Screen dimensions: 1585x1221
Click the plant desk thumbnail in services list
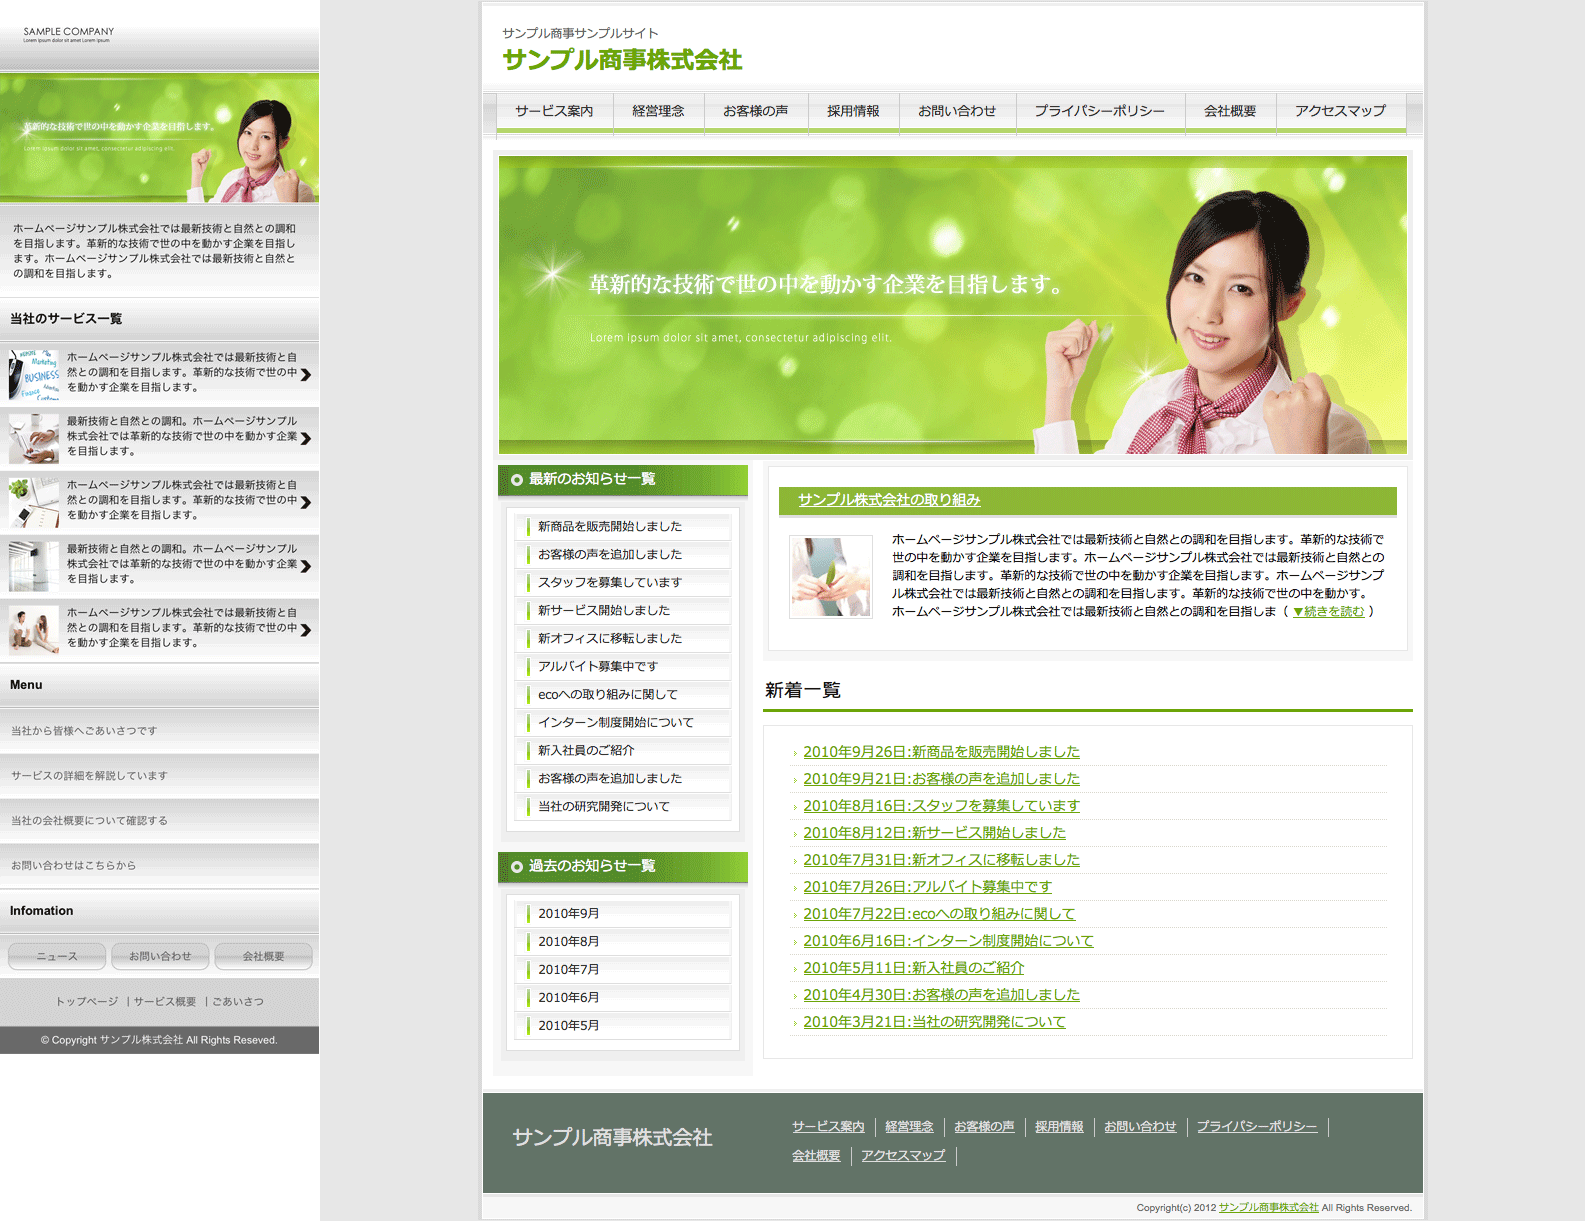point(34,501)
